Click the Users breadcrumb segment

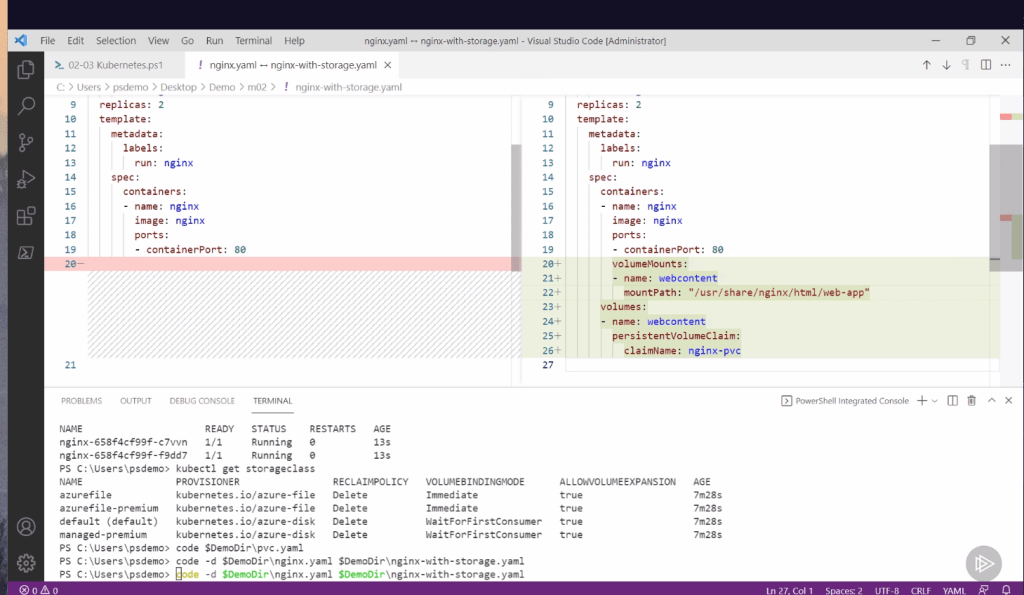(89, 87)
